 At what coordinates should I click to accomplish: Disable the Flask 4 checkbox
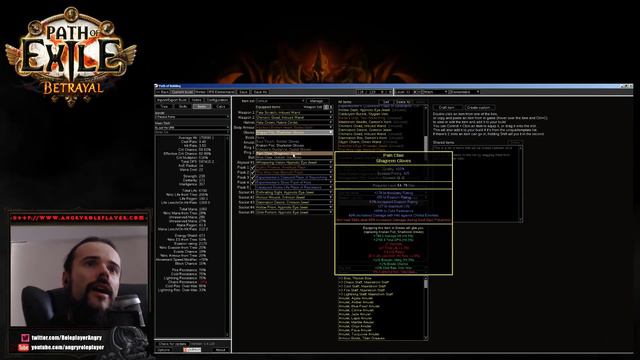253,182
